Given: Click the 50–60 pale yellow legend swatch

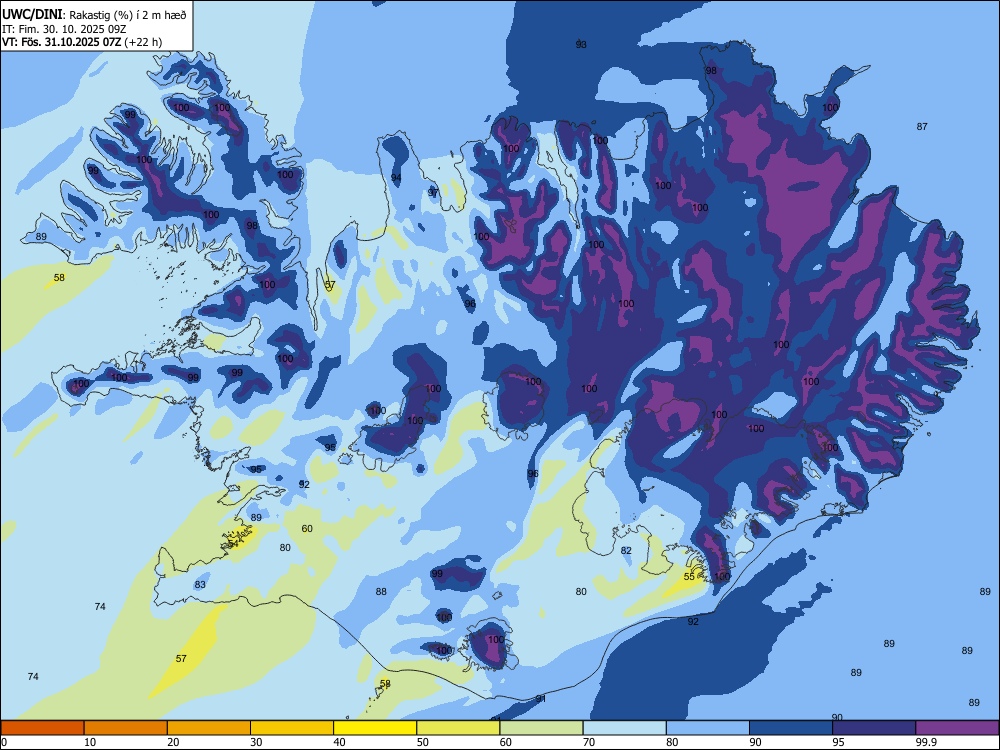Looking at the screenshot, I should [459, 728].
